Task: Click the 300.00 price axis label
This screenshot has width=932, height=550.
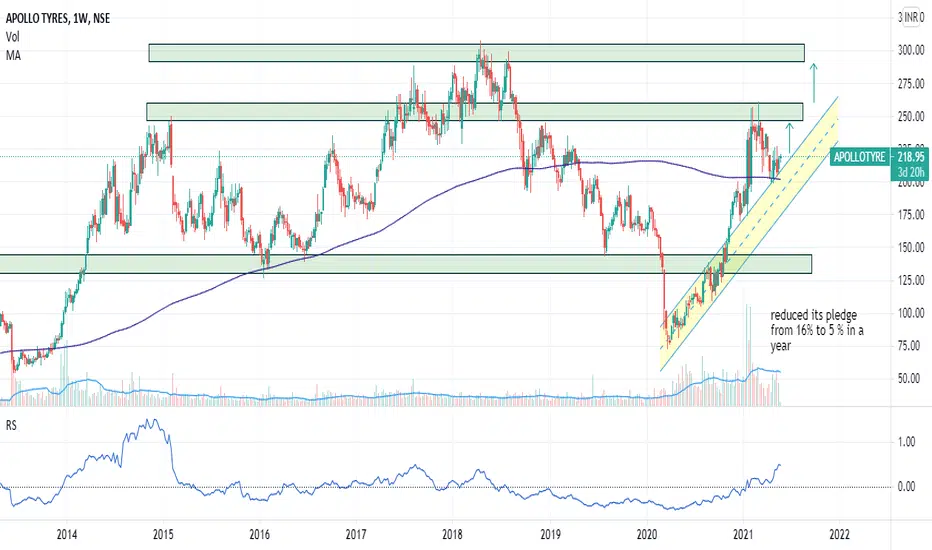Action: [911, 51]
